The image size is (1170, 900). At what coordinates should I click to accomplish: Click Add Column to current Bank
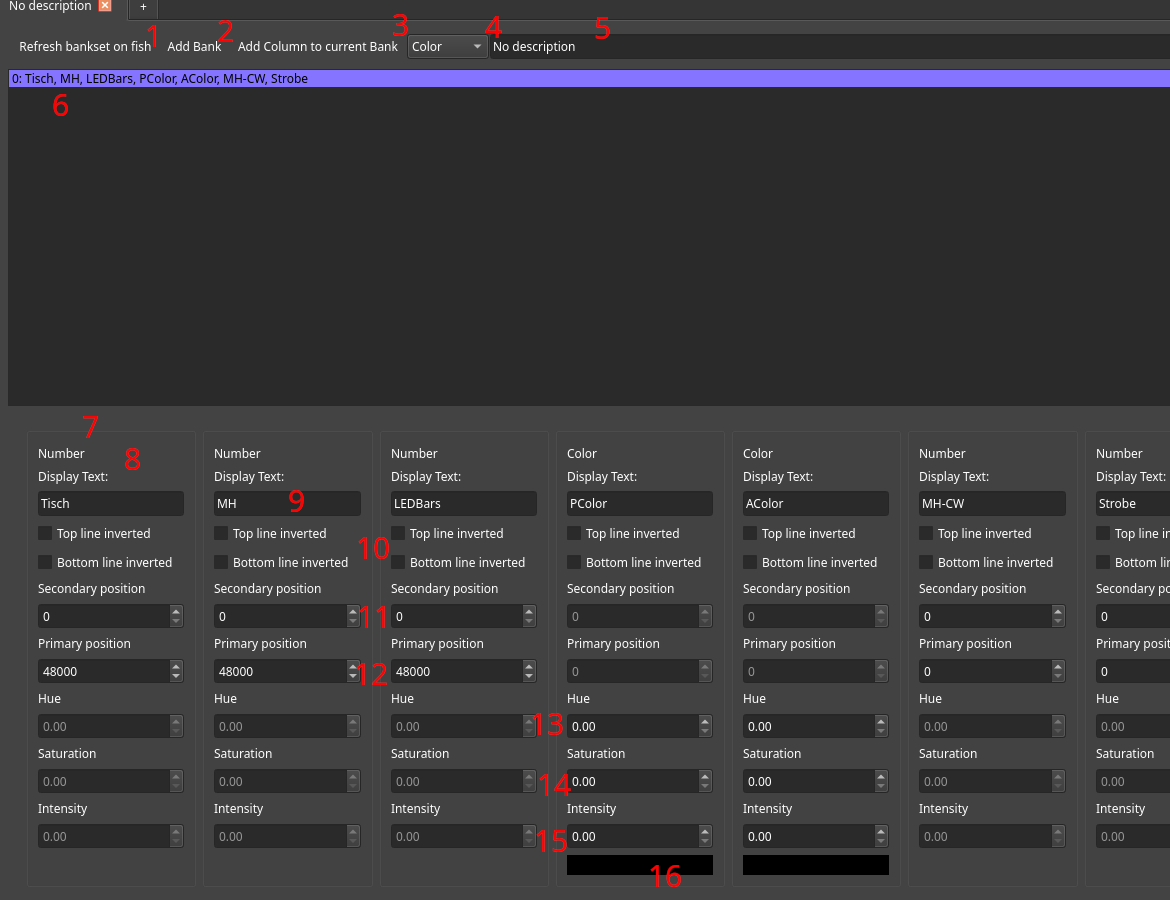pos(317,46)
